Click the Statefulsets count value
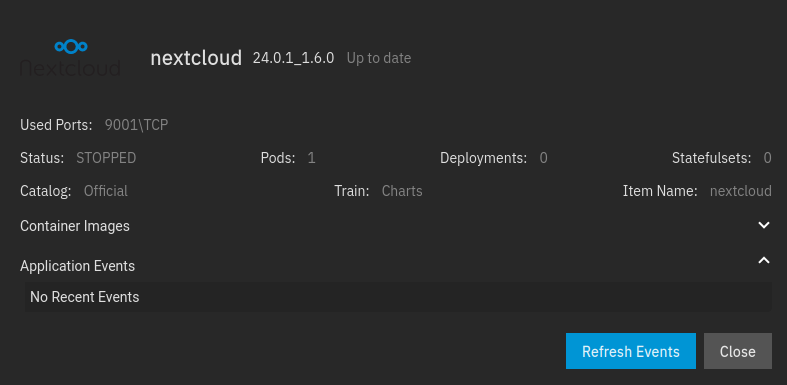Viewport: 787px width, 385px height. tap(767, 158)
